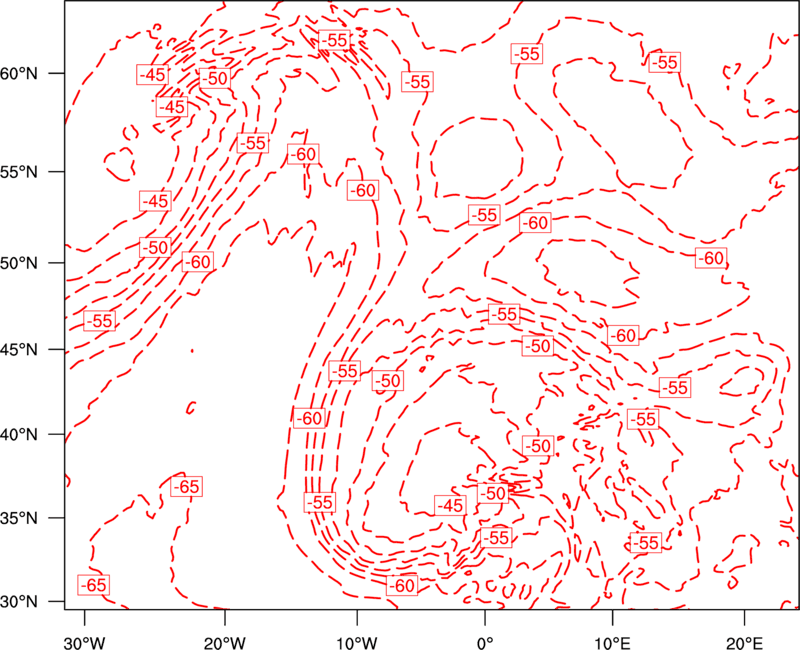The height and width of the screenshot is (650, 800).
Task: Pick the 20°E longitude axis label
Action: (x=744, y=642)
